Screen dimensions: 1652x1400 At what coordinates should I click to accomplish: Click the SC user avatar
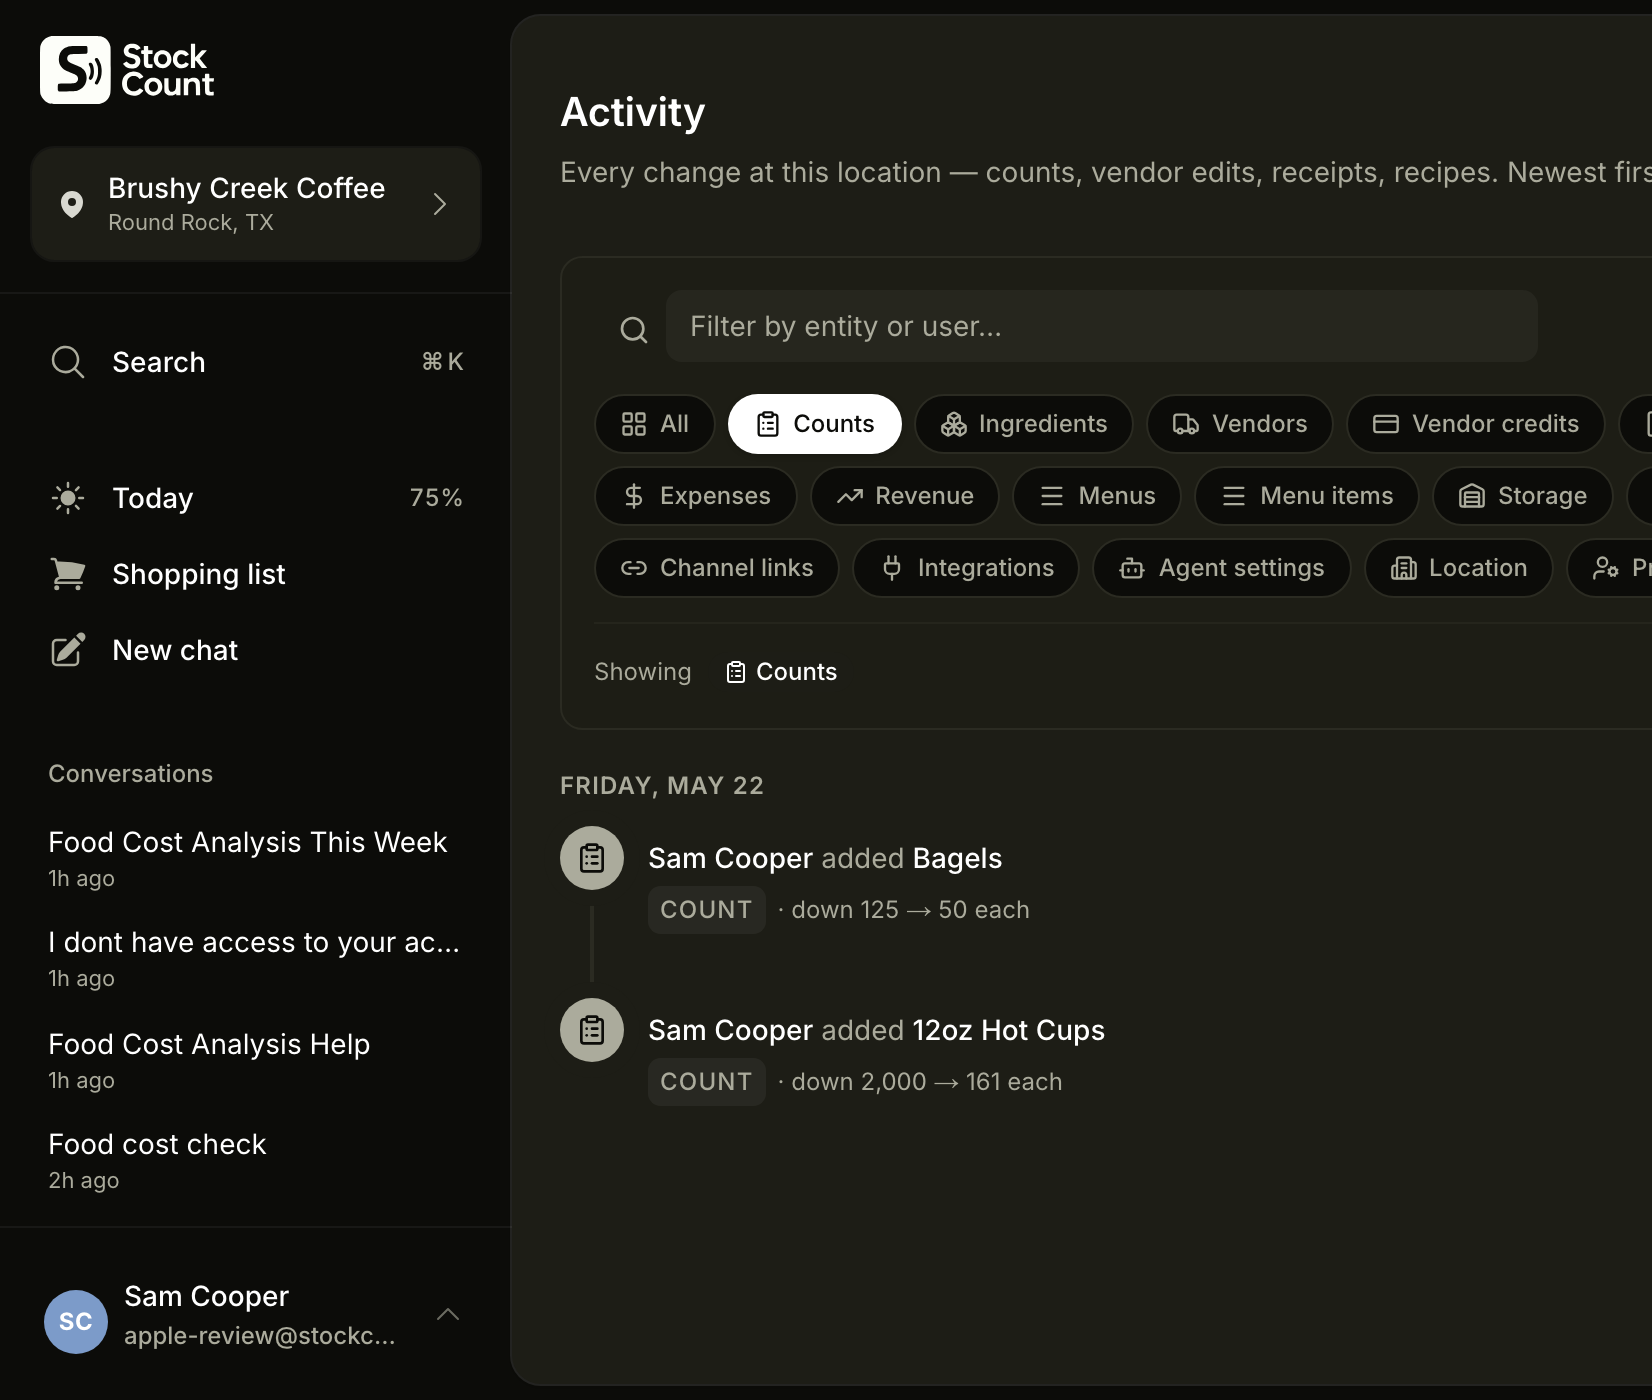tap(76, 1321)
